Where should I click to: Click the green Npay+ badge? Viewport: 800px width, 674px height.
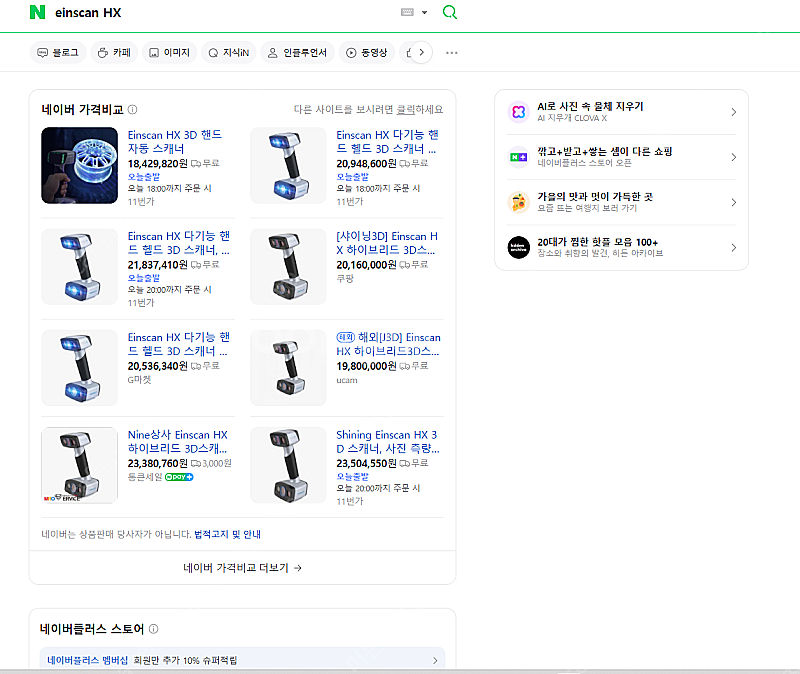coord(179,477)
